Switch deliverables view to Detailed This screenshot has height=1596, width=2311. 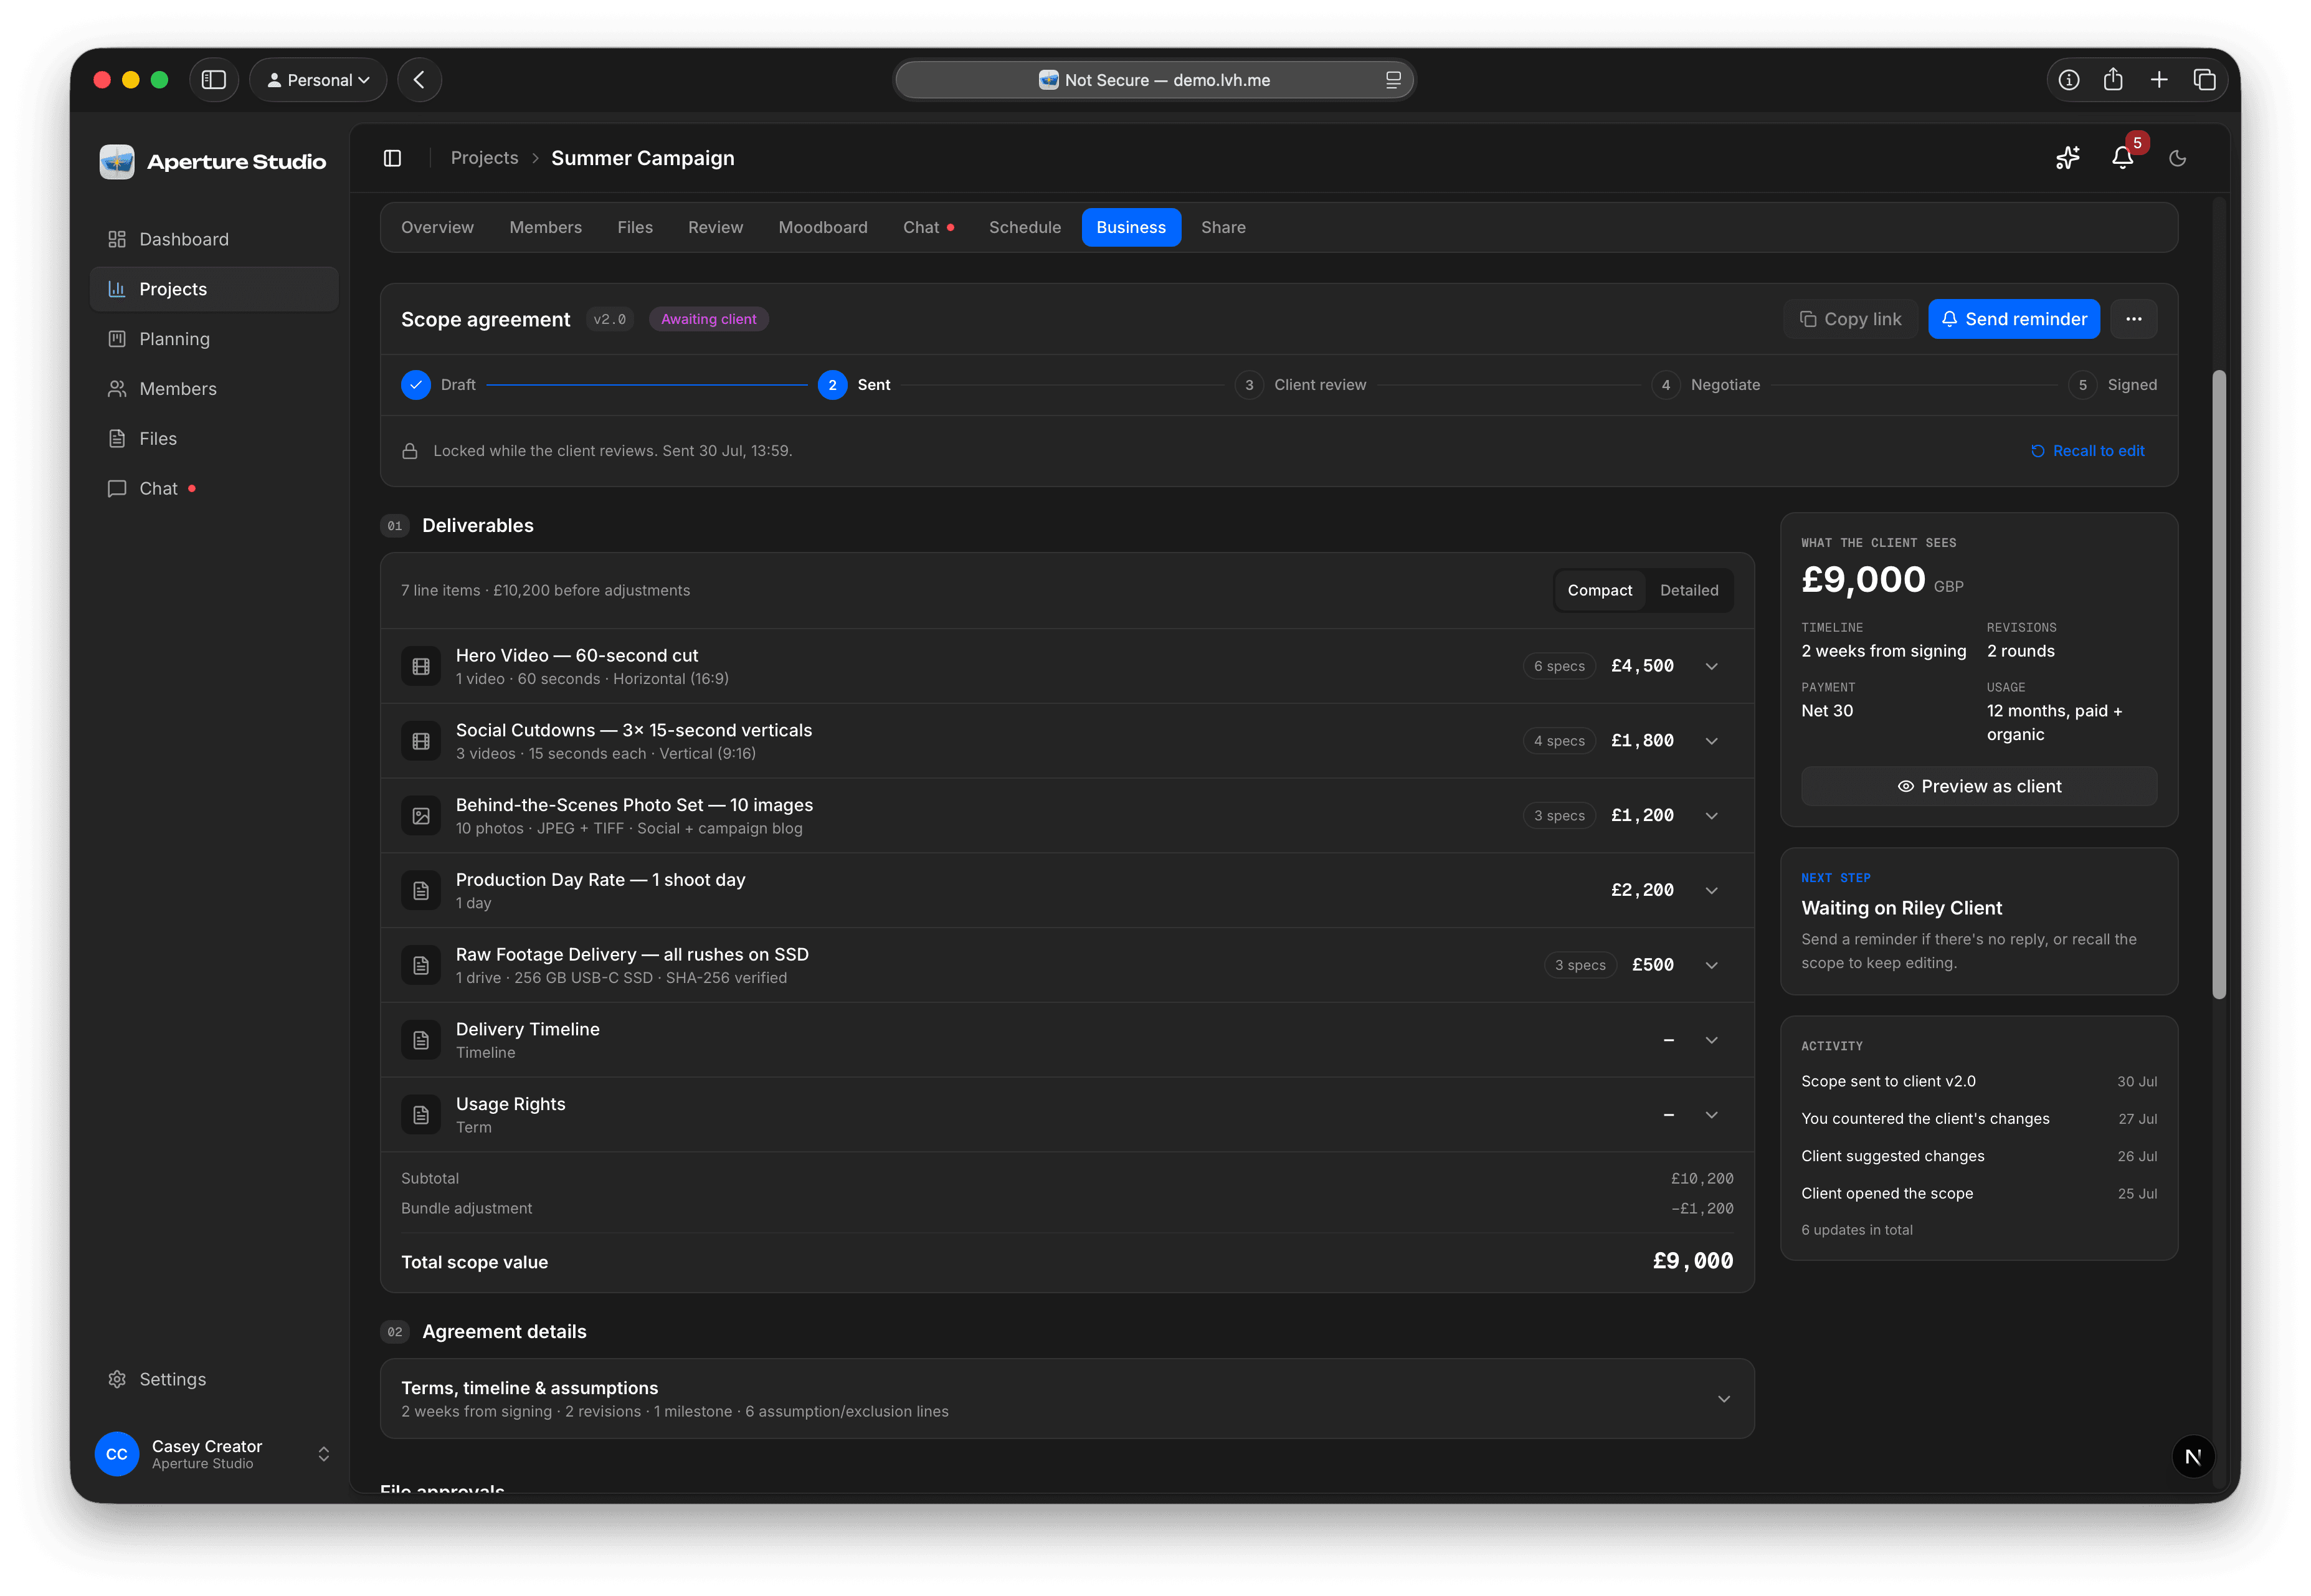(1689, 590)
